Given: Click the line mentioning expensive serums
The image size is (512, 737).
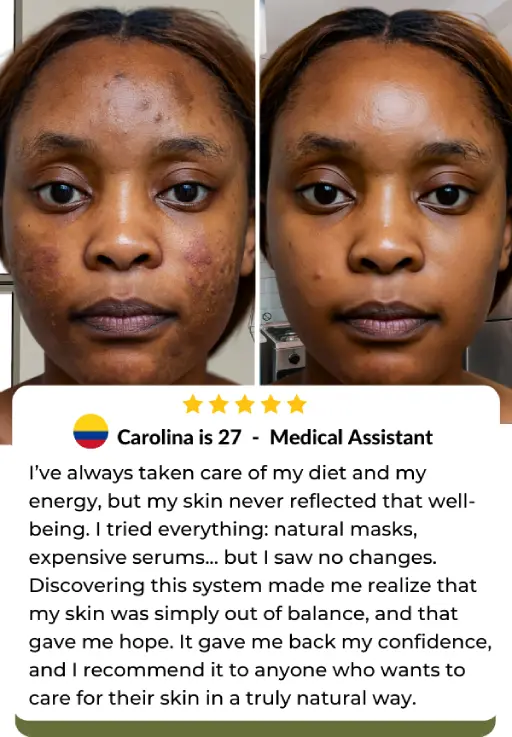Looking at the screenshot, I should point(233,557).
